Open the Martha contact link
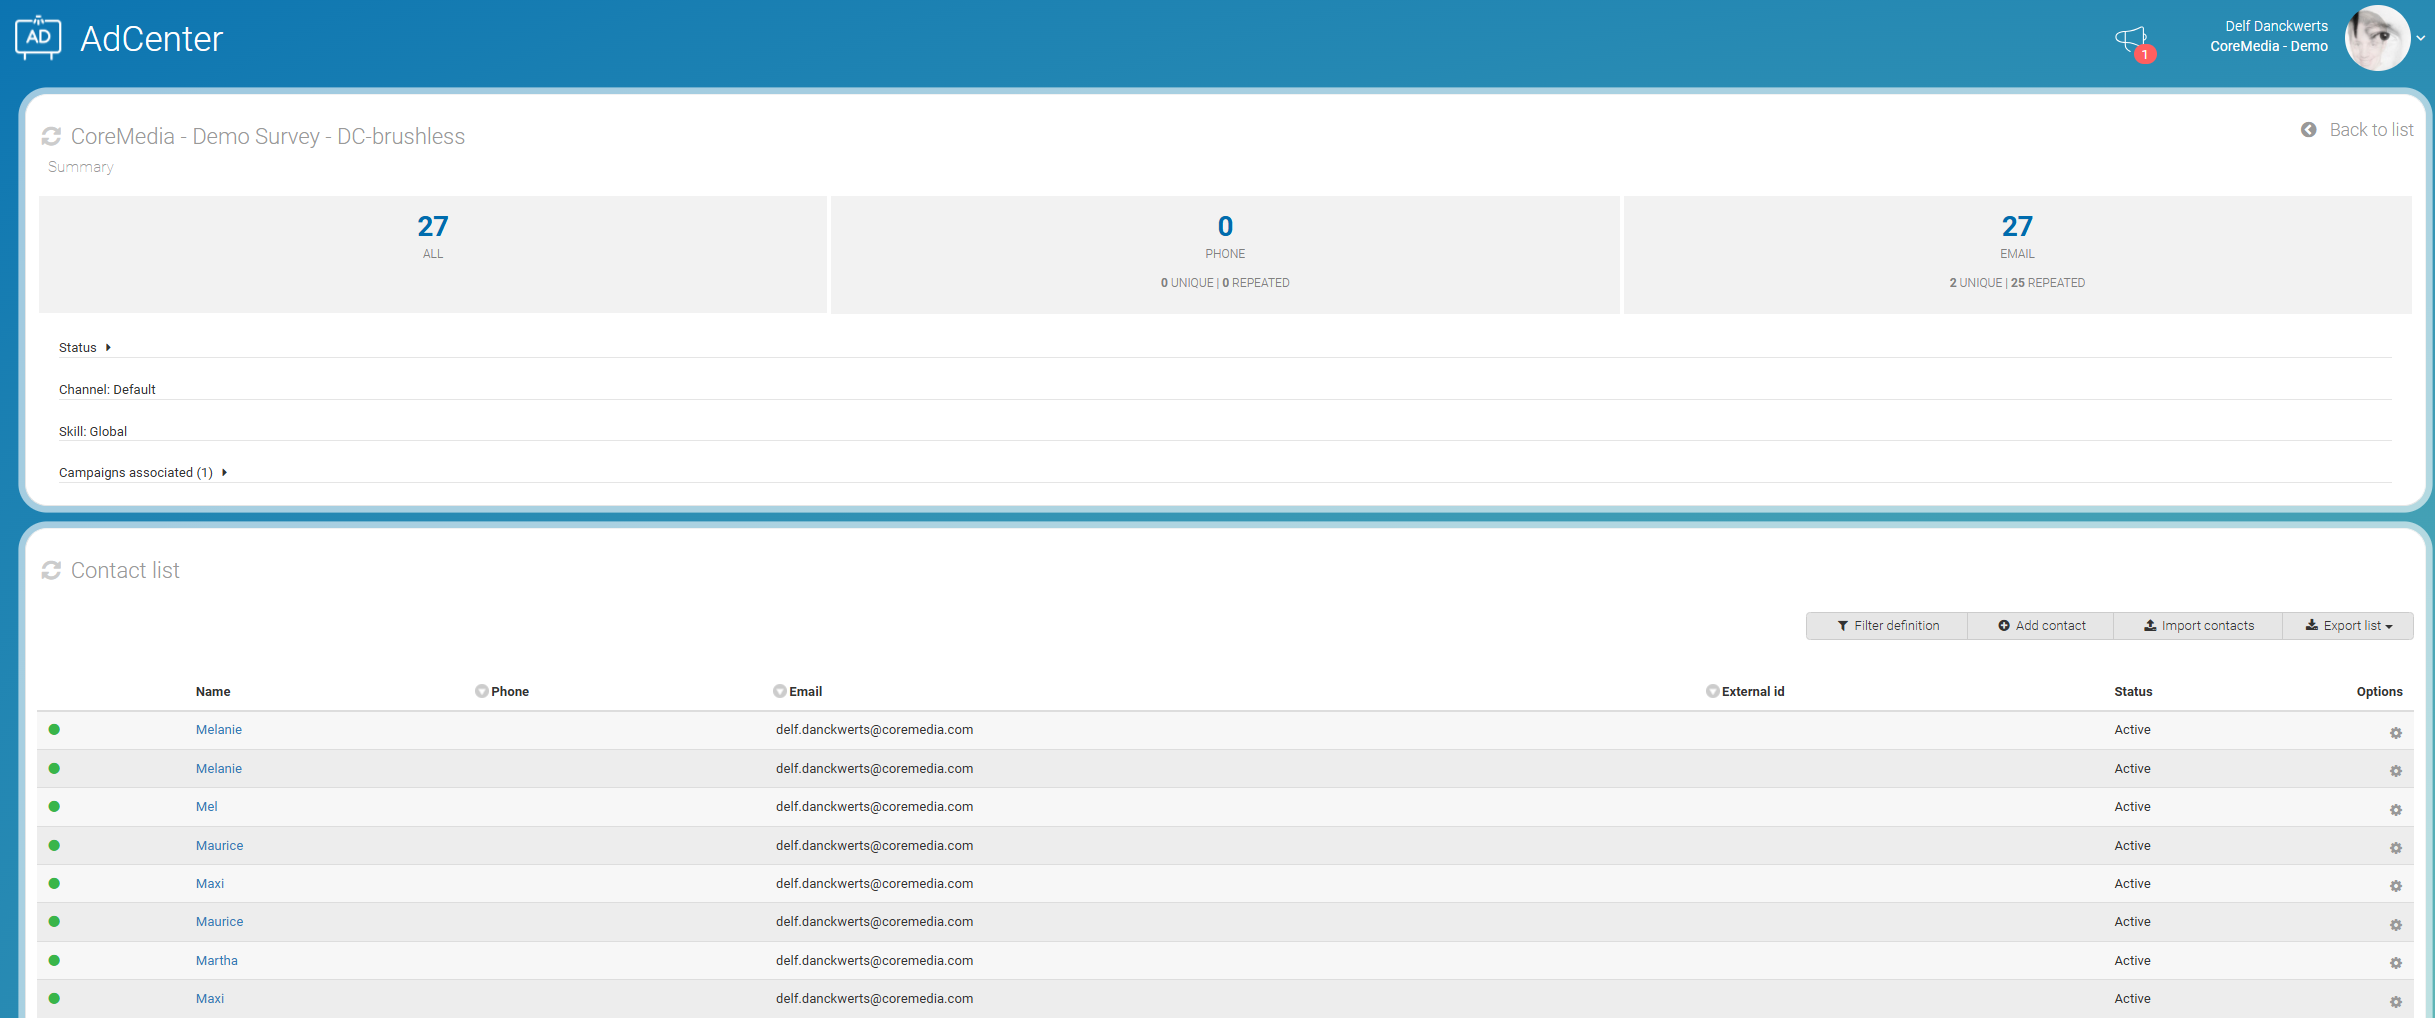 pos(216,961)
